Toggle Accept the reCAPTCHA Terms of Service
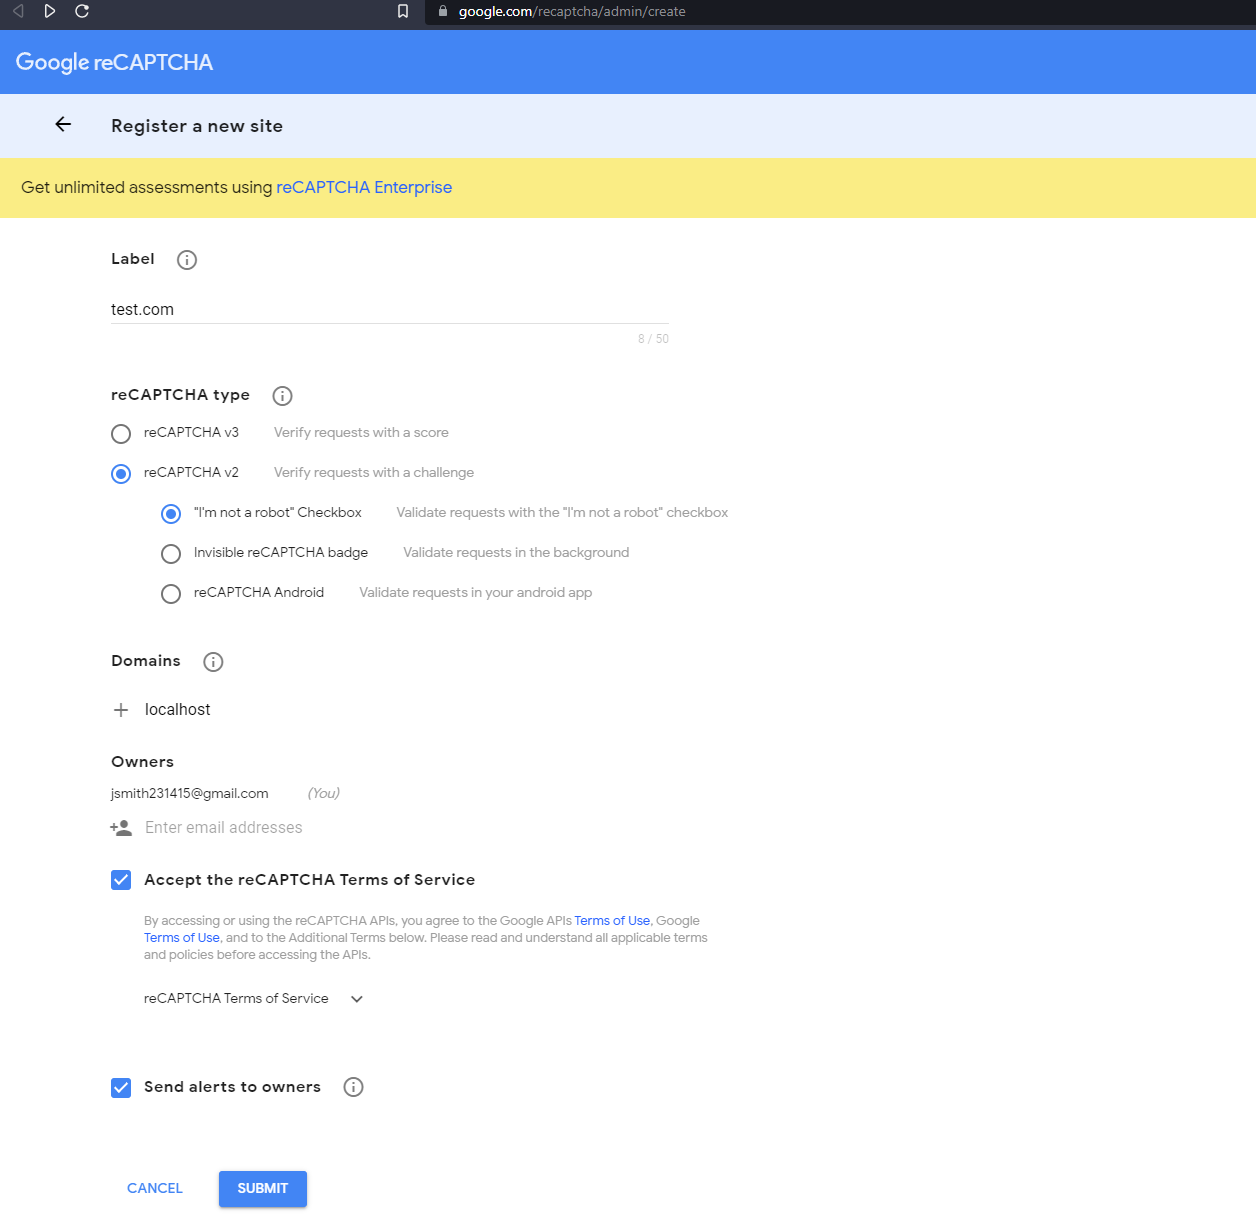This screenshot has width=1256, height=1220. (121, 880)
